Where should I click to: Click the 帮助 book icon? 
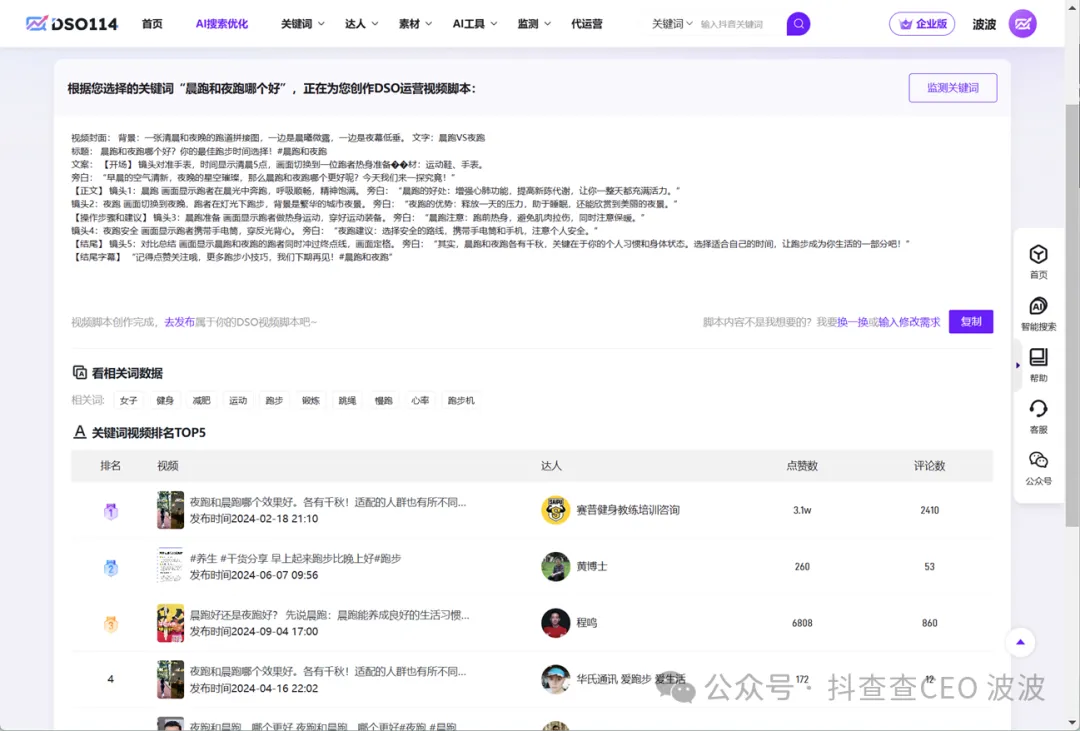pos(1038,358)
